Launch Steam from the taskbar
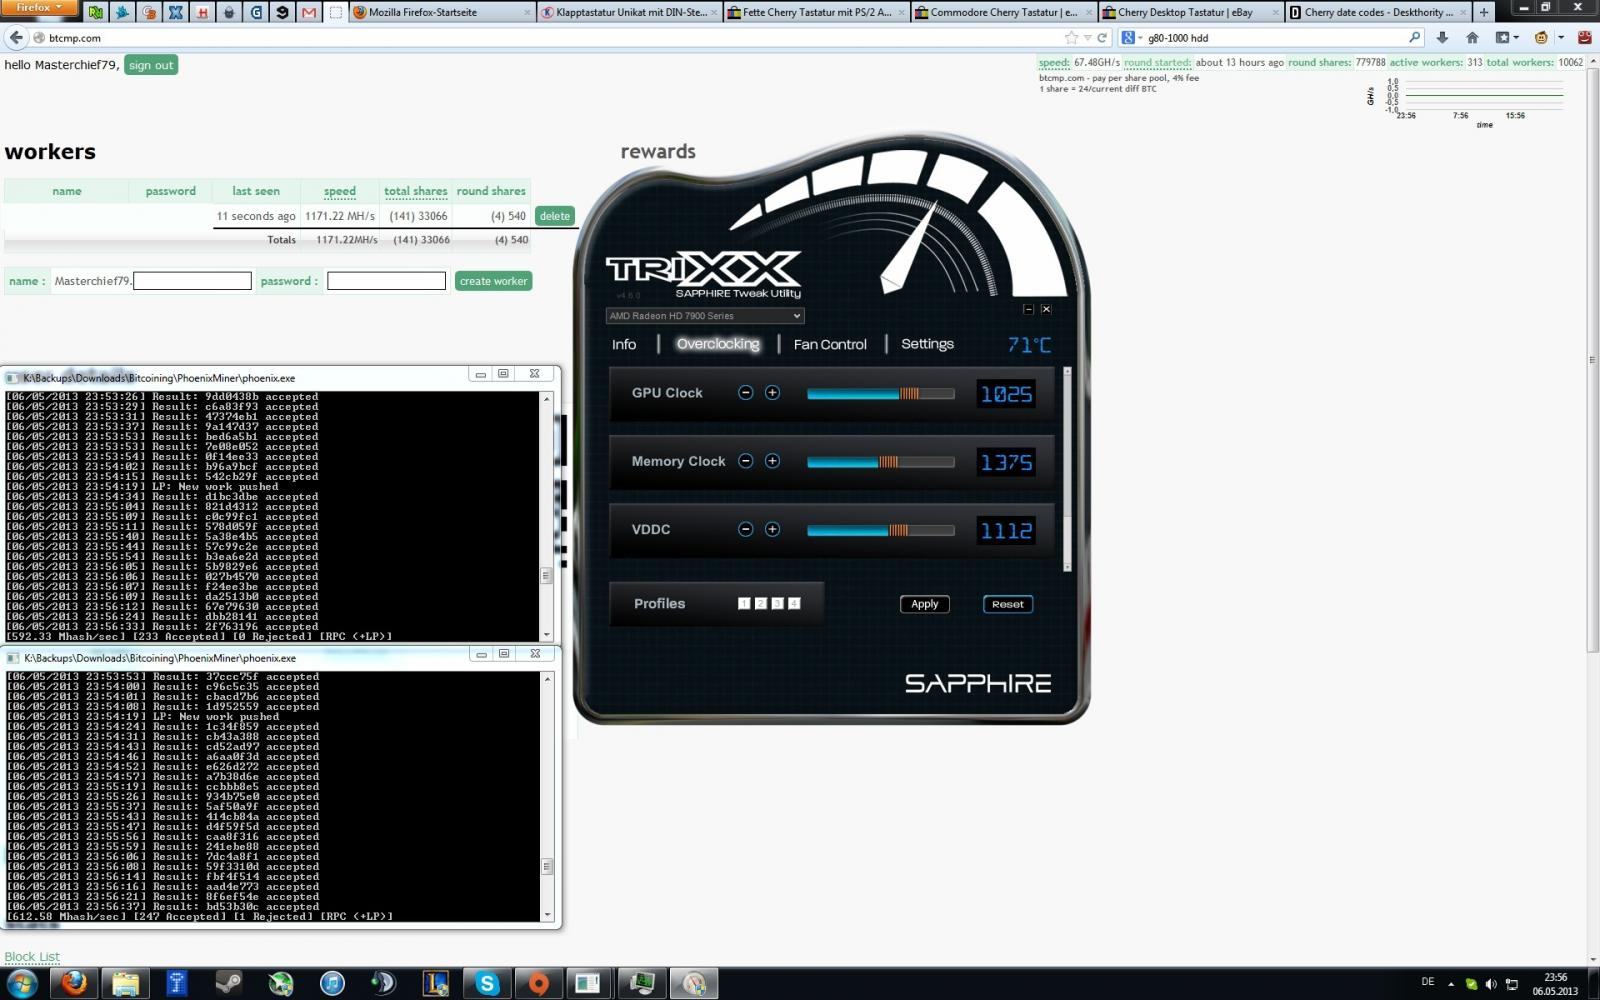This screenshot has height=1000, width=1600. [228, 983]
